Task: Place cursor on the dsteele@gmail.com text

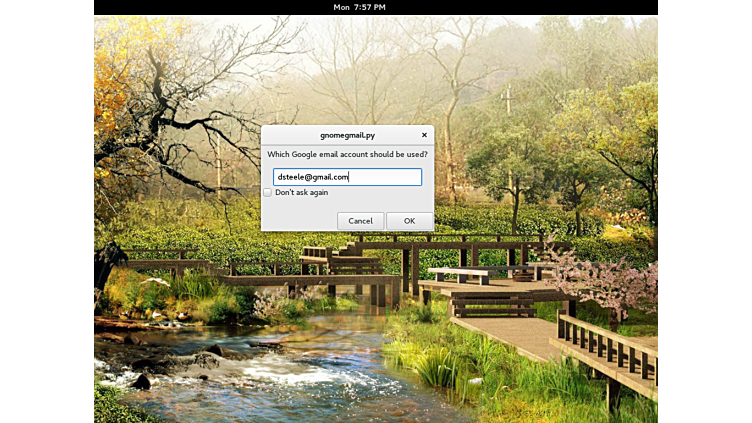Action: (x=312, y=177)
